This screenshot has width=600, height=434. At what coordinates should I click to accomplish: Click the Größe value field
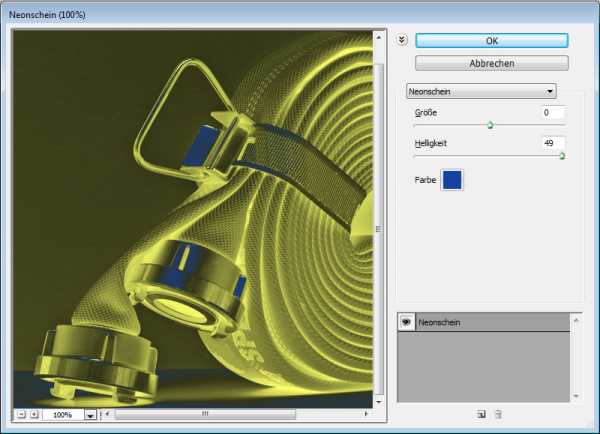pos(553,113)
